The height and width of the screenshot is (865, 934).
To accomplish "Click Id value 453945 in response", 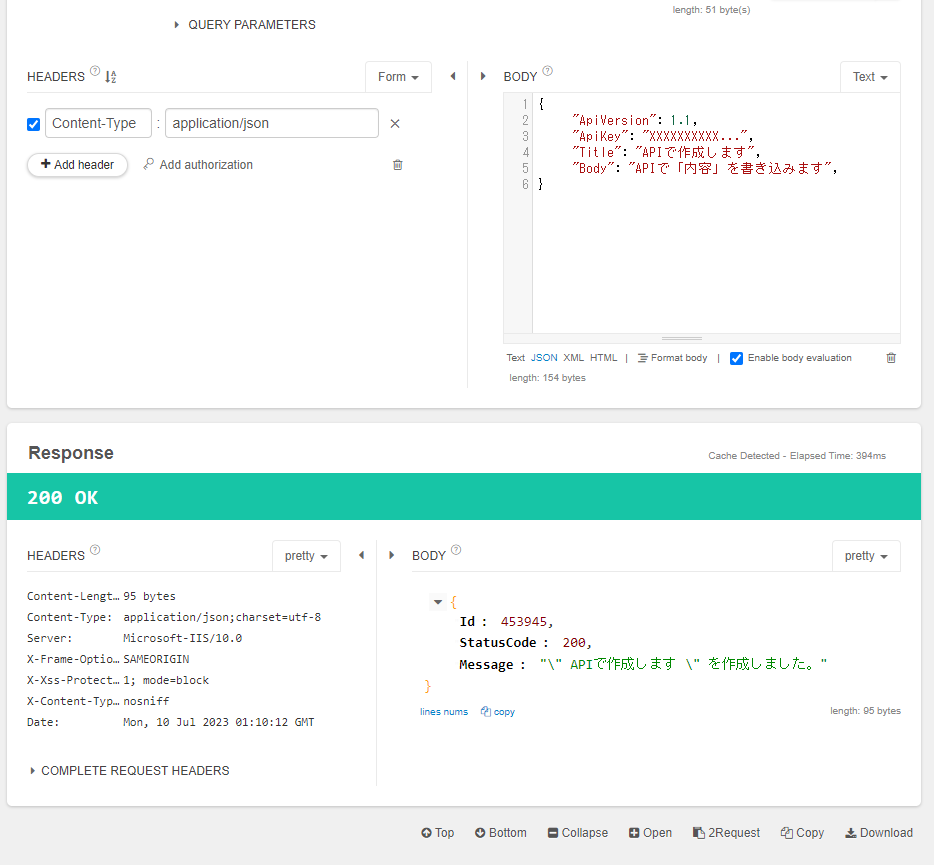I will [x=524, y=622].
